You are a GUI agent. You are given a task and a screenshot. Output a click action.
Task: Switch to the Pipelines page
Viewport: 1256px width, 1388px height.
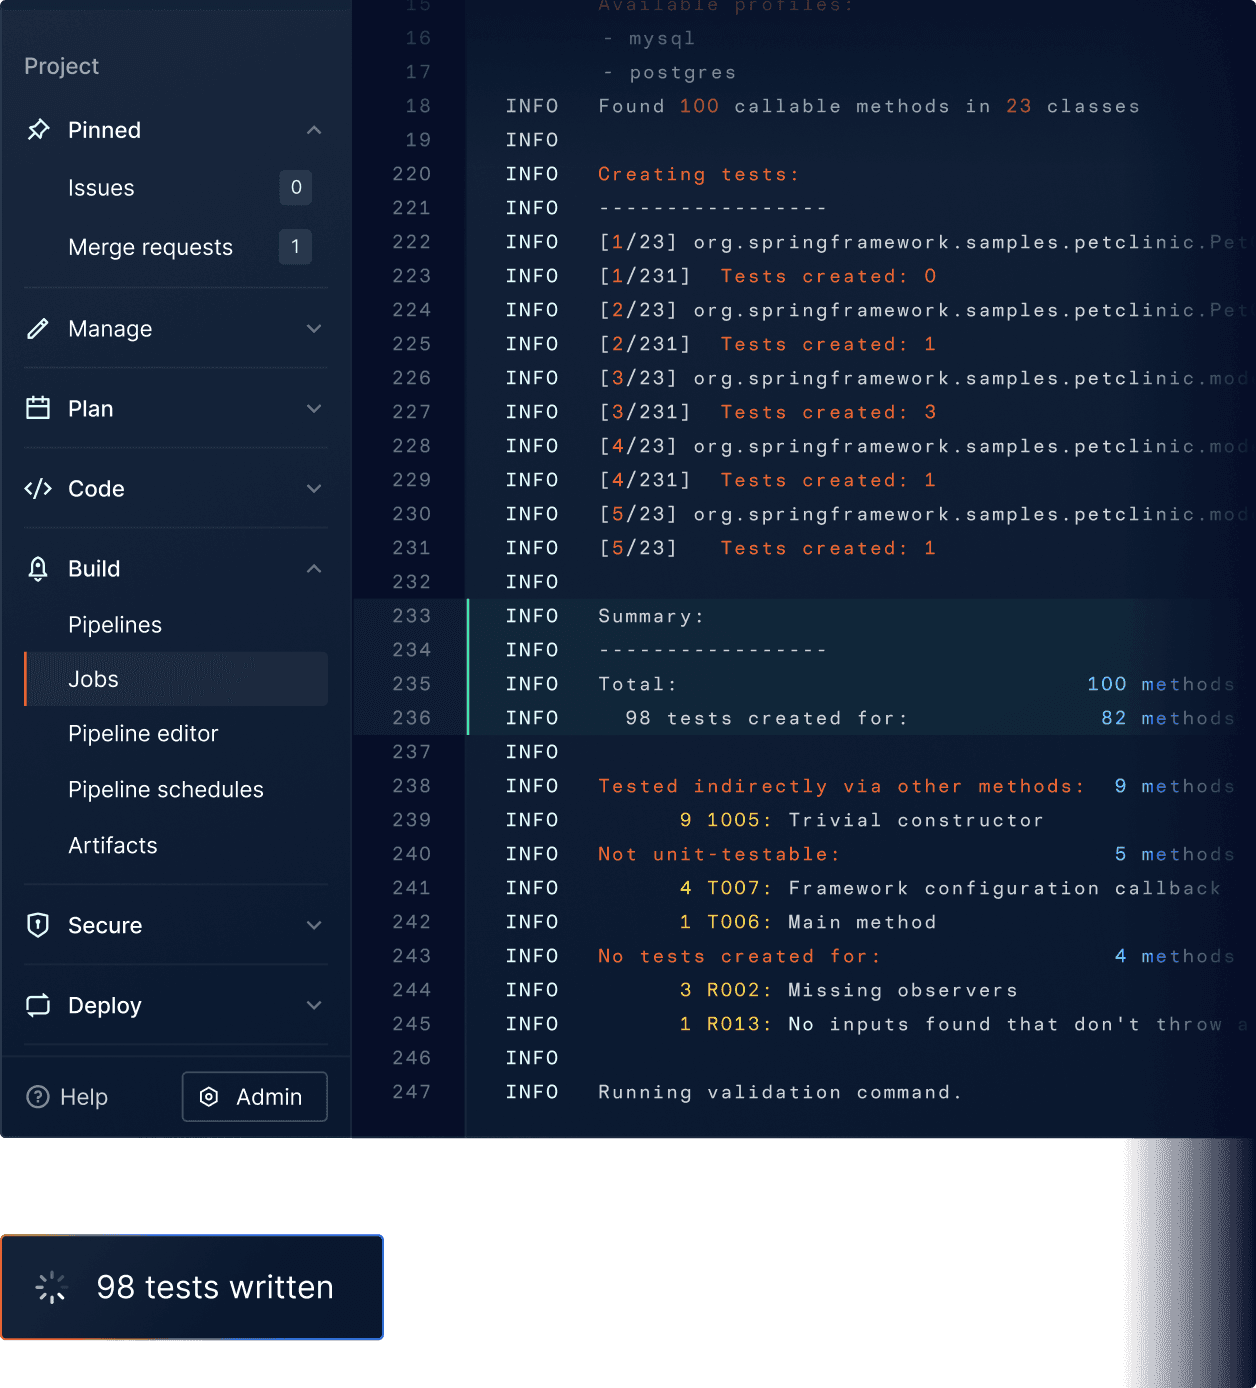pos(115,624)
